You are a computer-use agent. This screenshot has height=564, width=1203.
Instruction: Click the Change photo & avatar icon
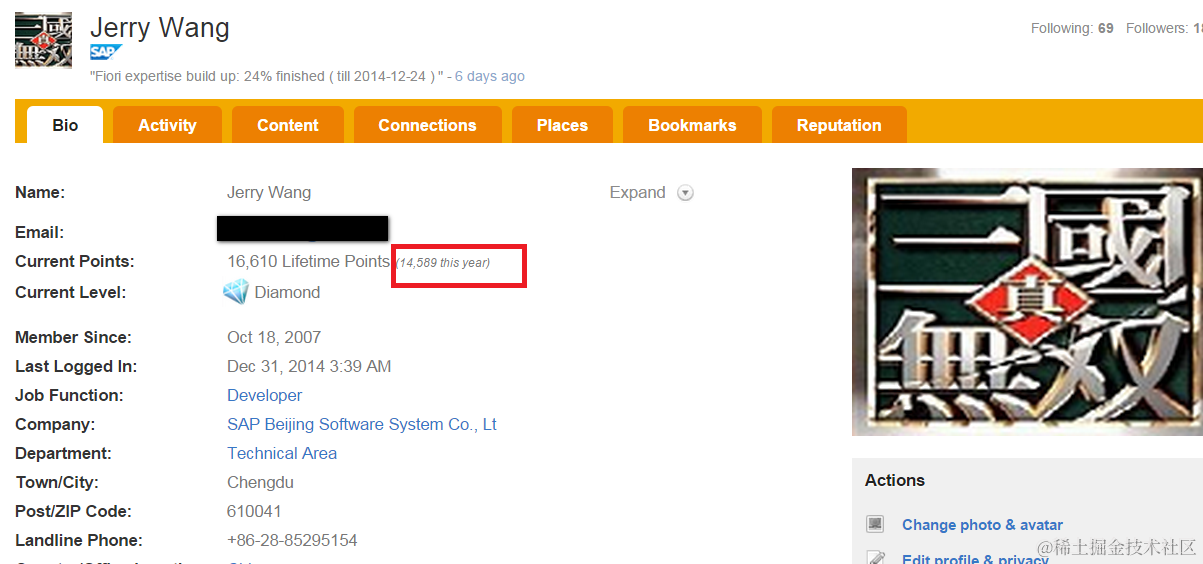pyautogui.click(x=876, y=524)
